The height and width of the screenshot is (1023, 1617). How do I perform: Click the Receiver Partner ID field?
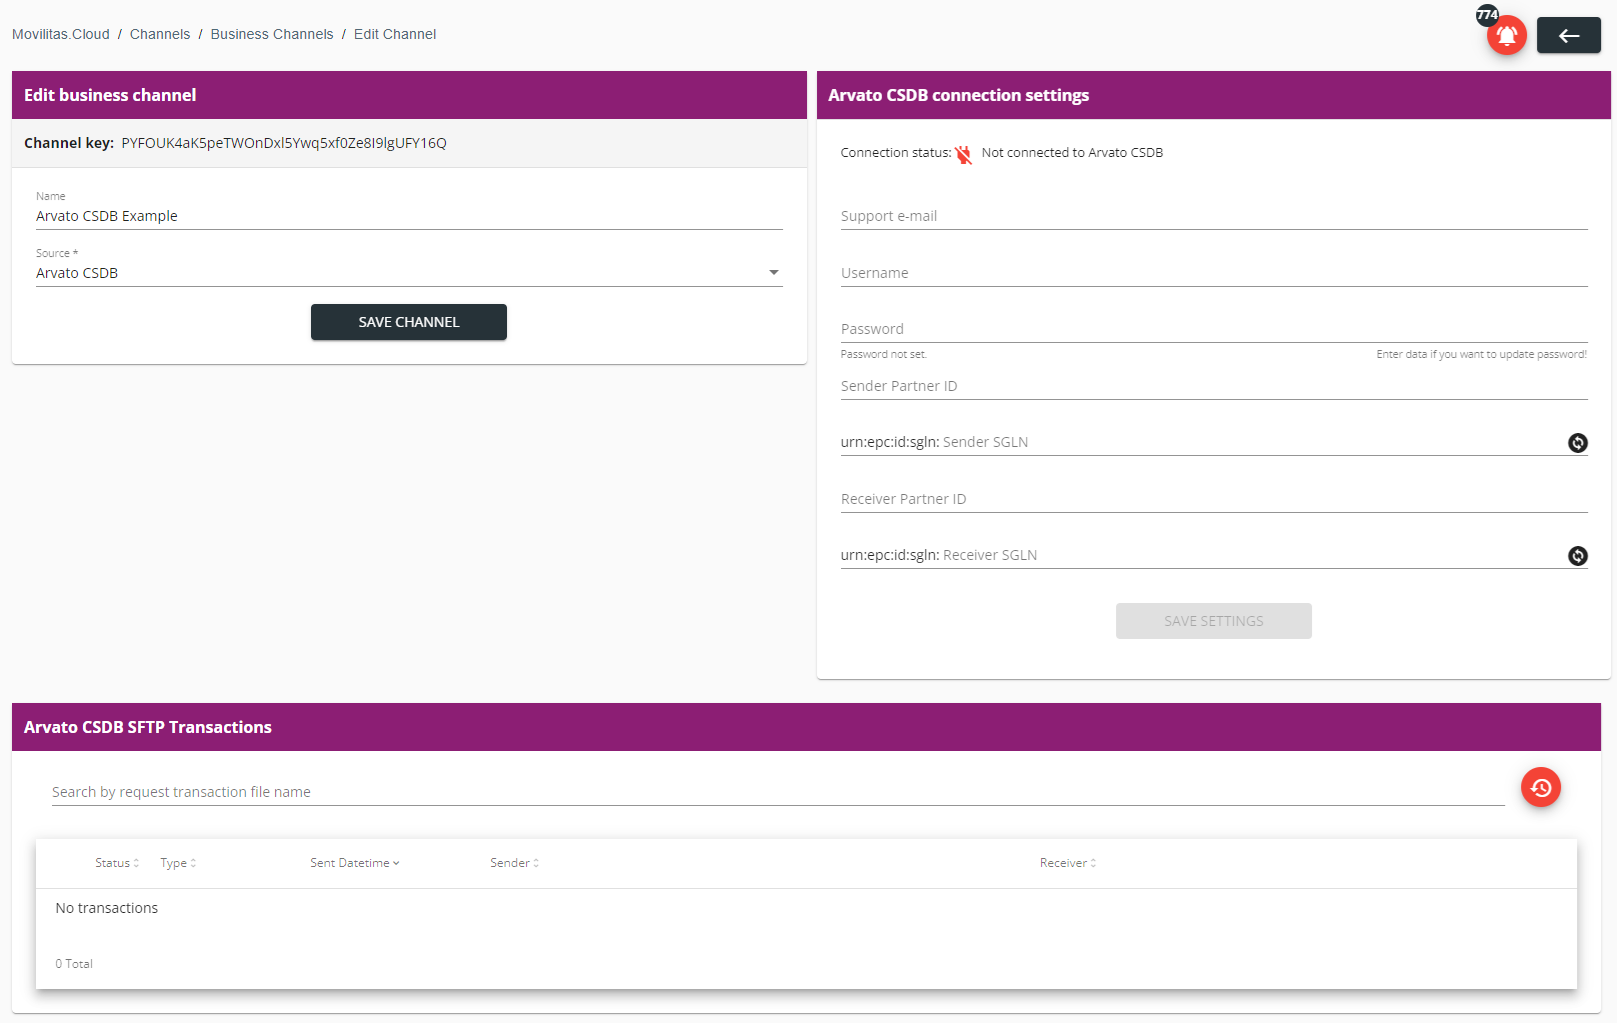point(1214,499)
